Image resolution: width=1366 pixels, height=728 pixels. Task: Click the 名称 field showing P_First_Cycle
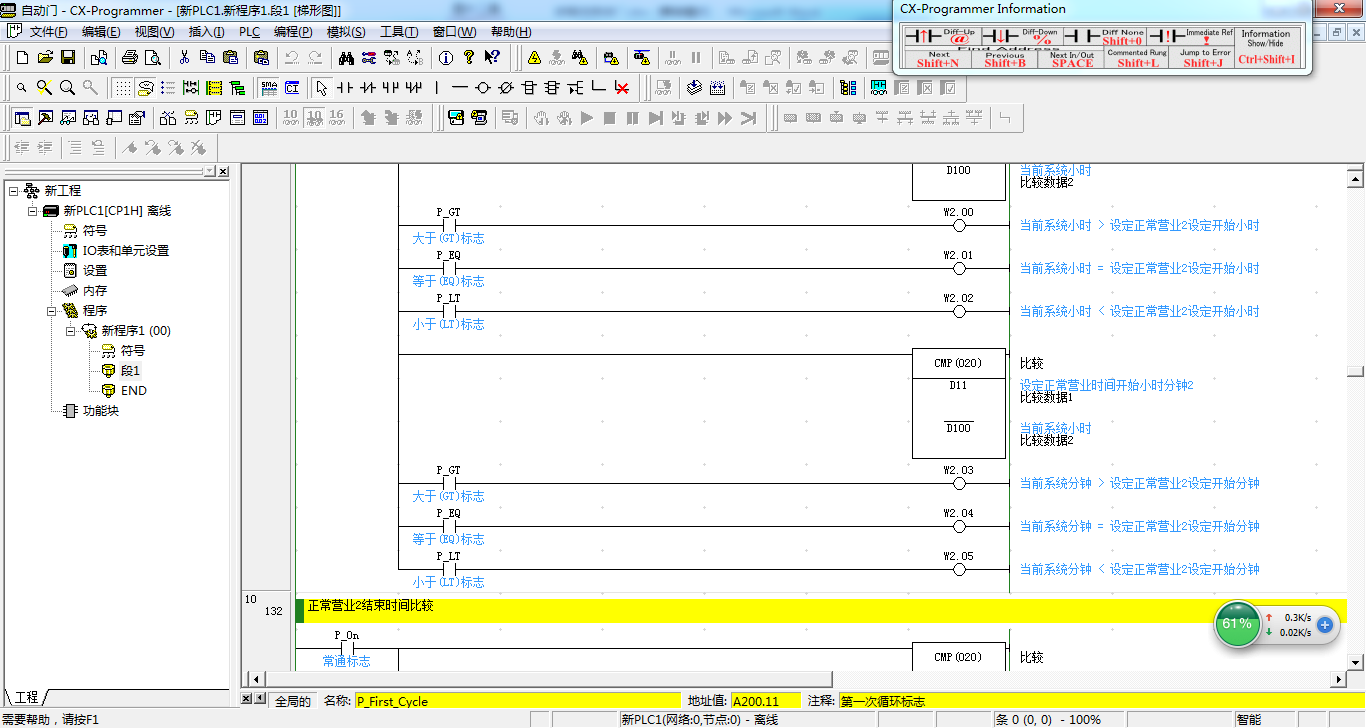click(x=517, y=701)
